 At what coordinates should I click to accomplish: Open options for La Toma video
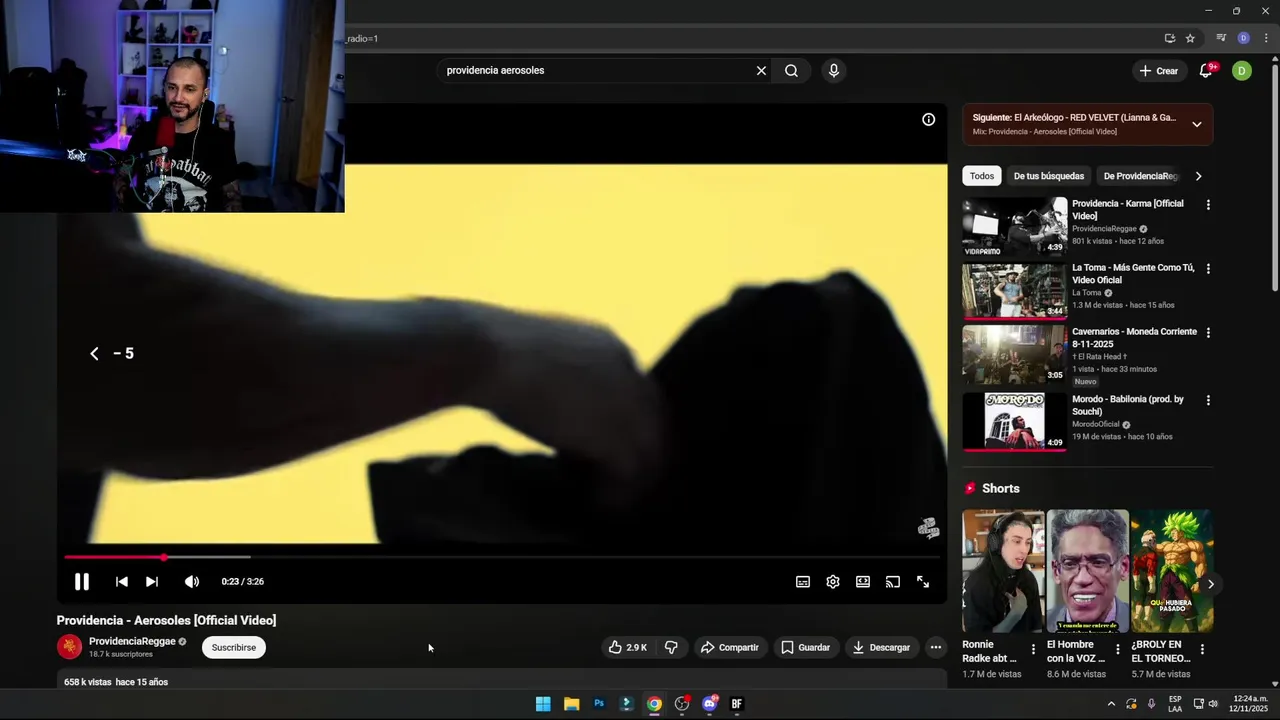[1208, 269]
